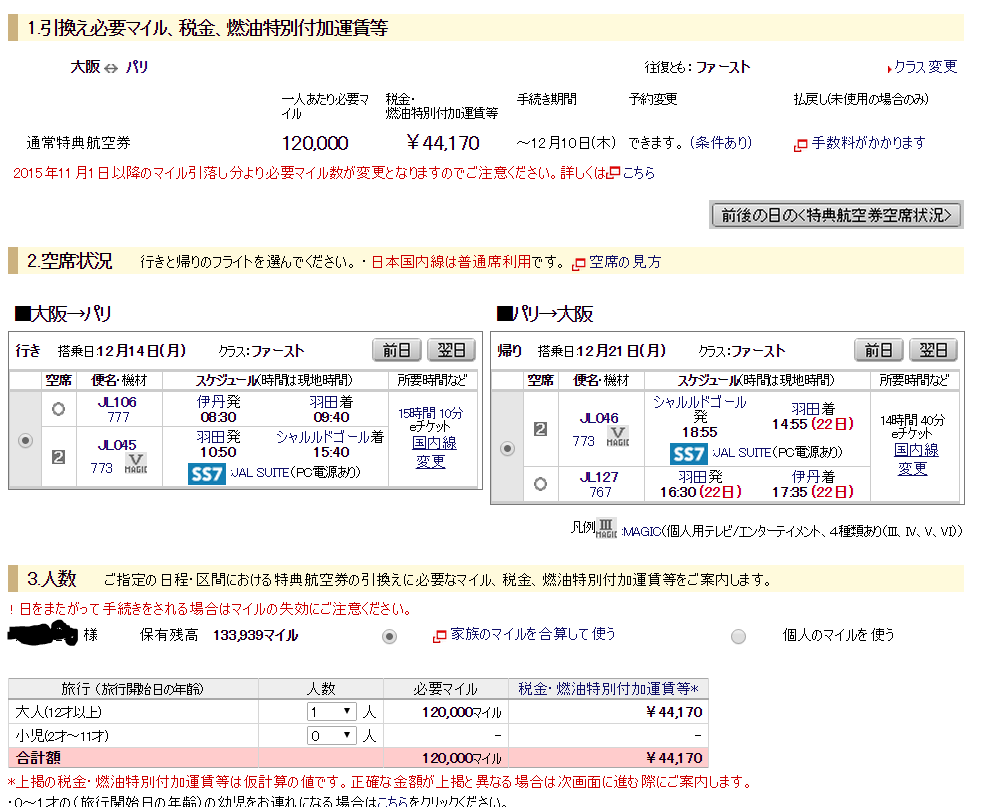Click the 15時間10分 duration text
This screenshot has width=986, height=807.
click(x=431, y=413)
